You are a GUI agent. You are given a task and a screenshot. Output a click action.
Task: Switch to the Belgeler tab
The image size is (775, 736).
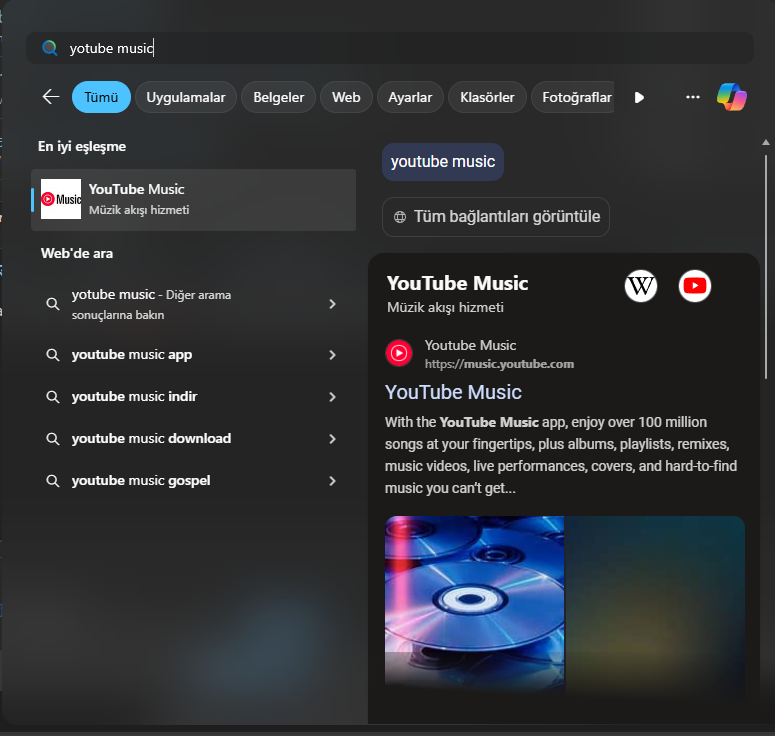tap(279, 97)
